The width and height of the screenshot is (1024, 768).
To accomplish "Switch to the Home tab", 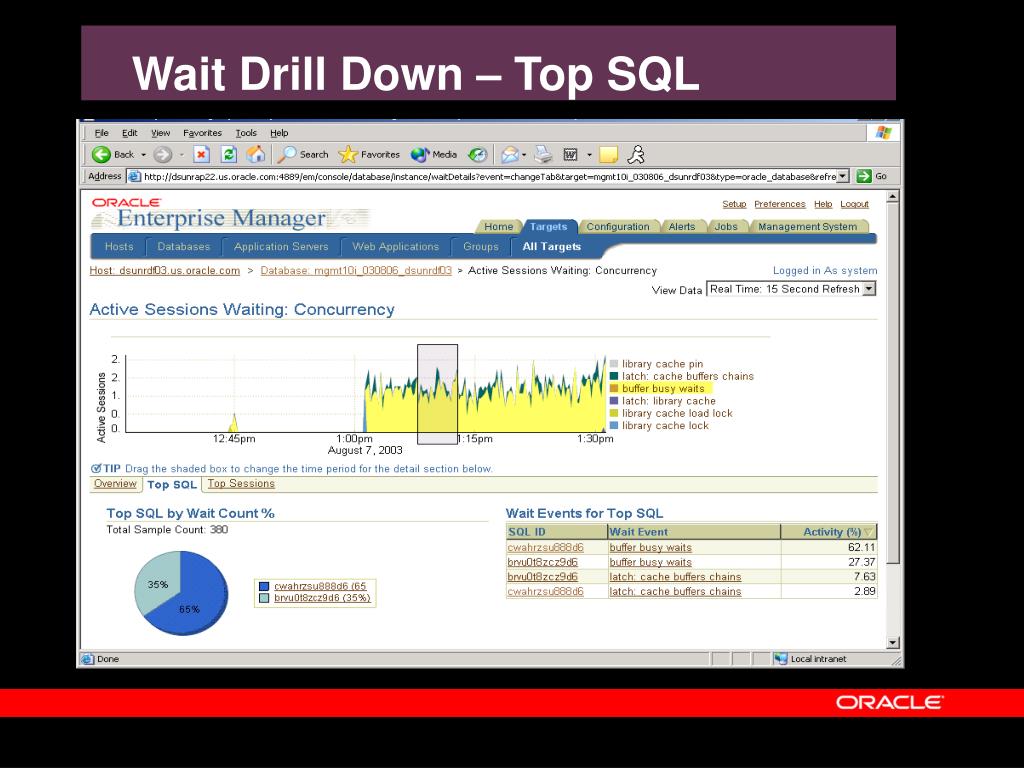I will (498, 227).
